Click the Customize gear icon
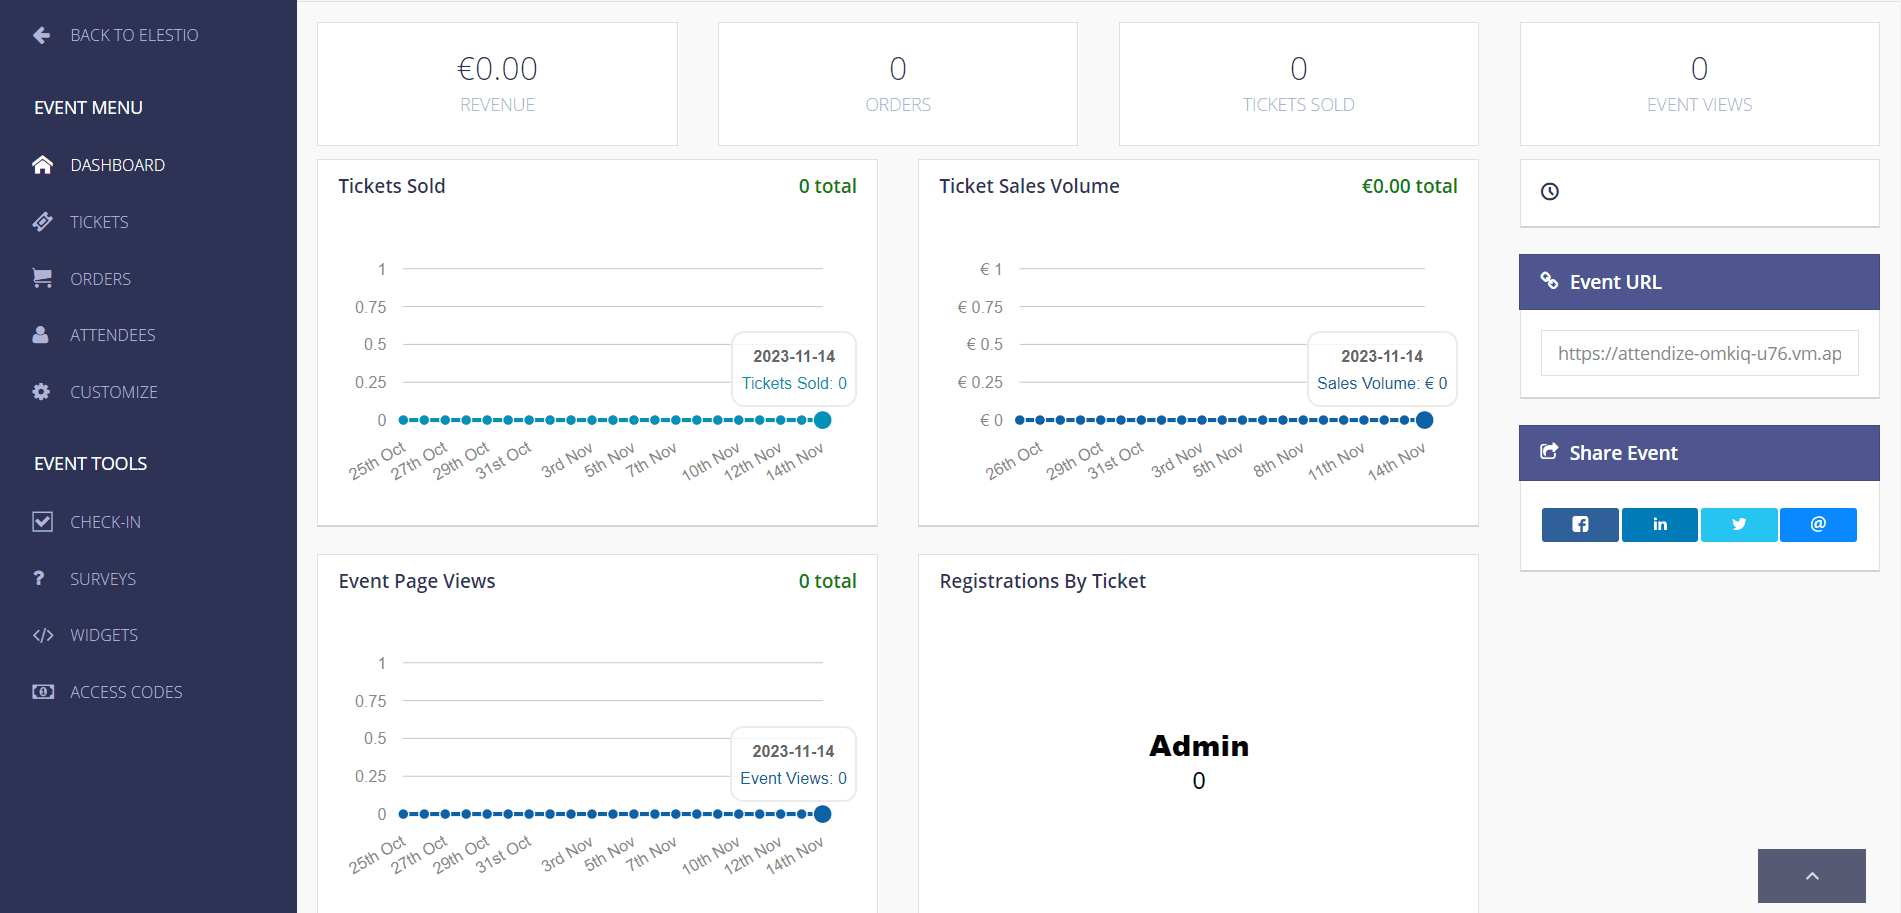1901x913 pixels. pyautogui.click(x=42, y=391)
